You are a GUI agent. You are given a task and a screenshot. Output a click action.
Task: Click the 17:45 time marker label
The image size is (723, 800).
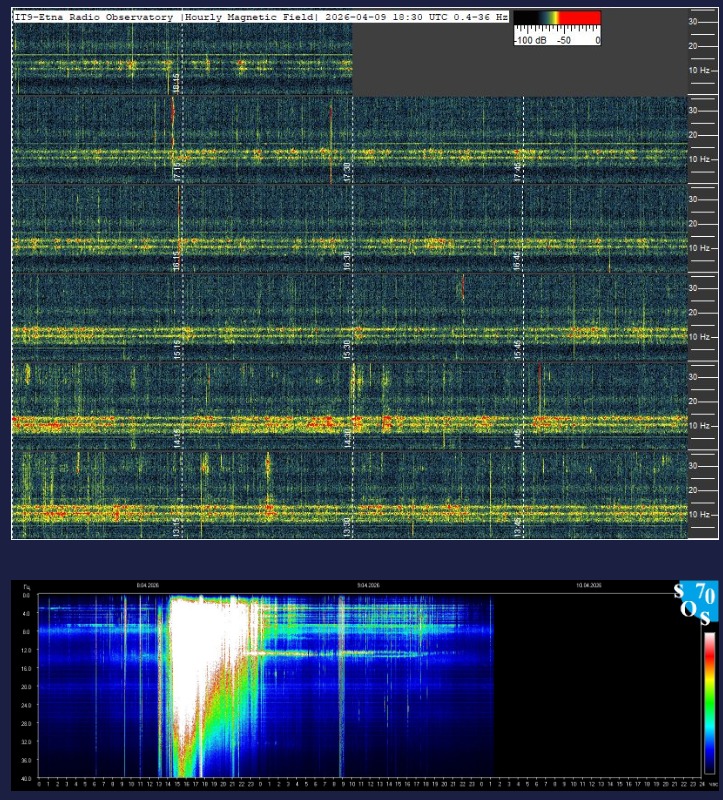(x=518, y=171)
